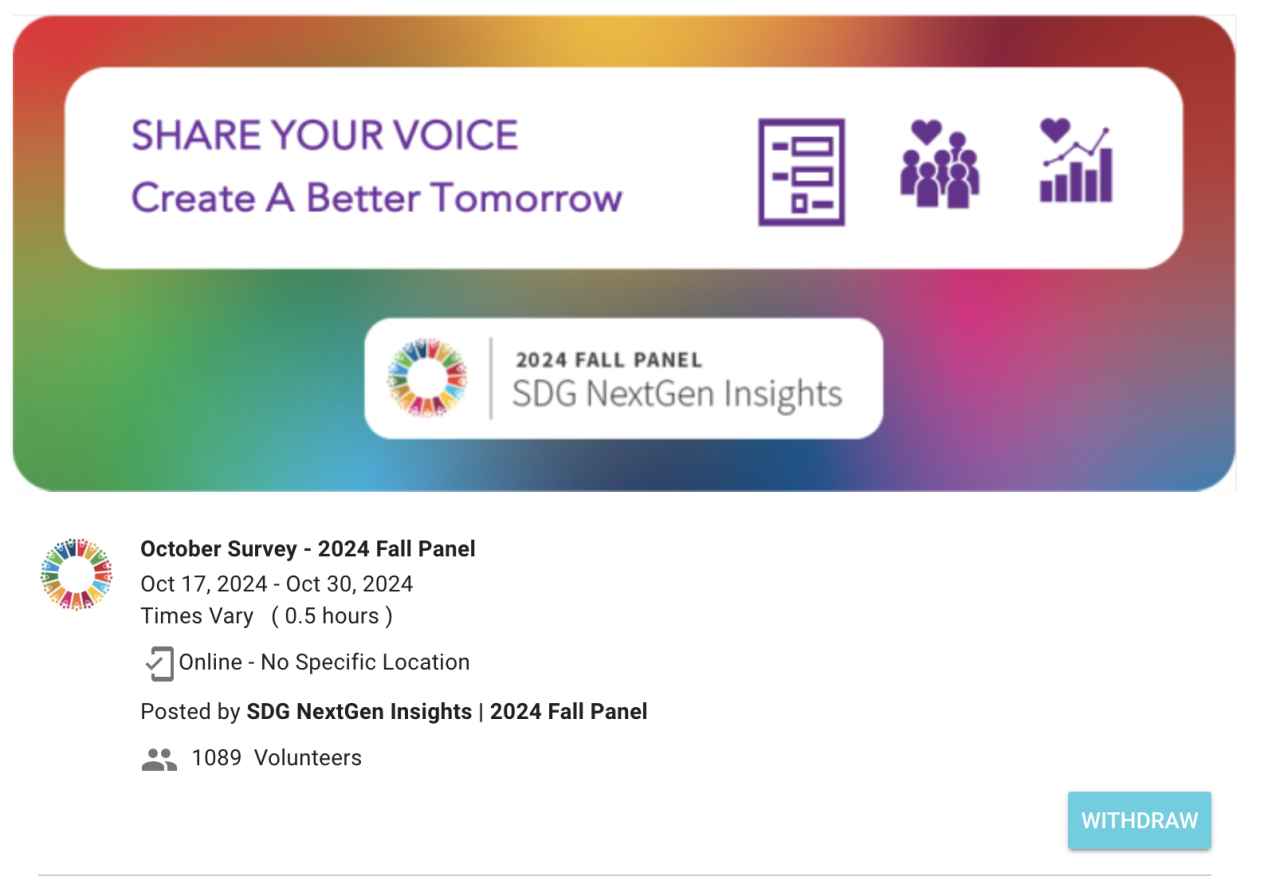Click the SDG wheel avatar beside October Survey

[76, 574]
